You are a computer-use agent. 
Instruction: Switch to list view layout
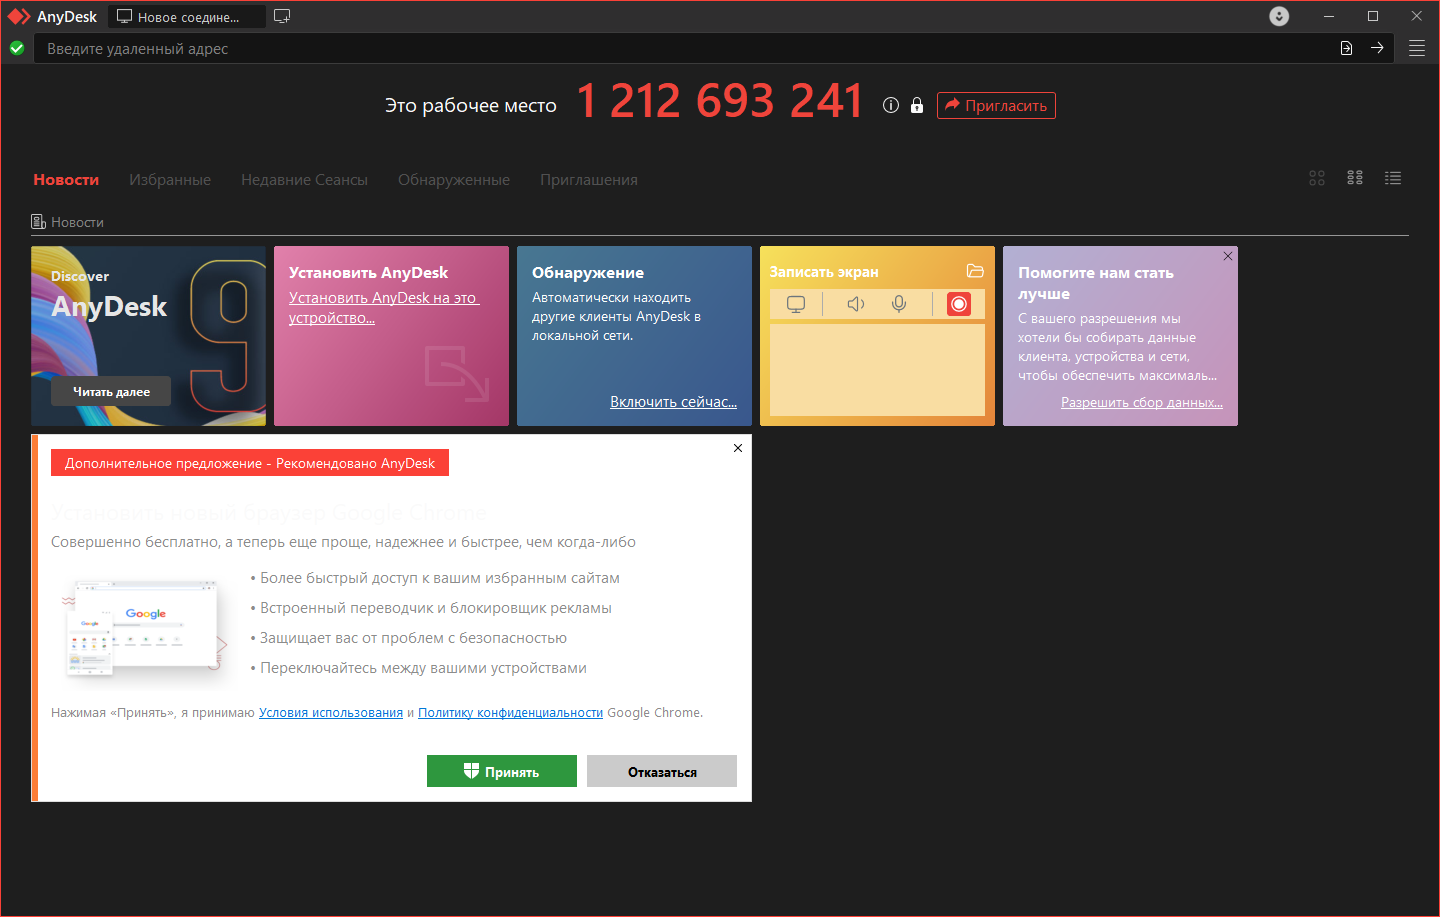[x=1393, y=178]
